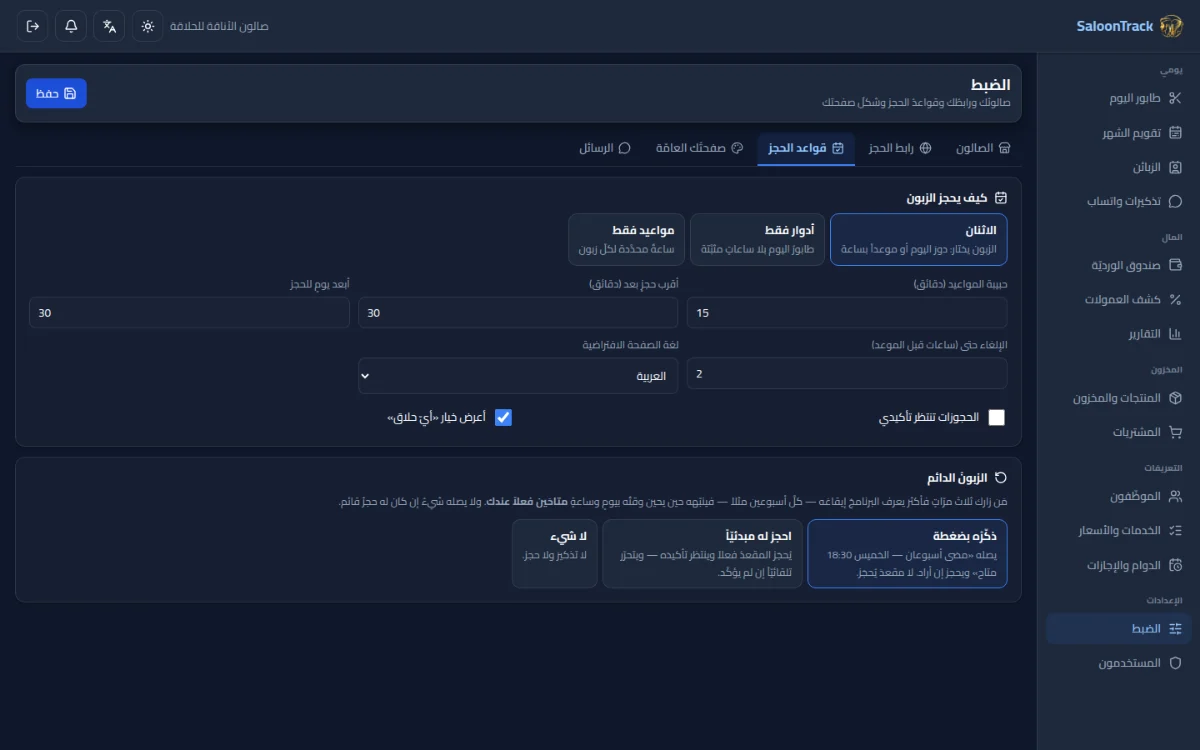This screenshot has width=1200, height=750.
Task: Click the chat icon beside تذكيرات واتساب
Action: click(x=1175, y=201)
